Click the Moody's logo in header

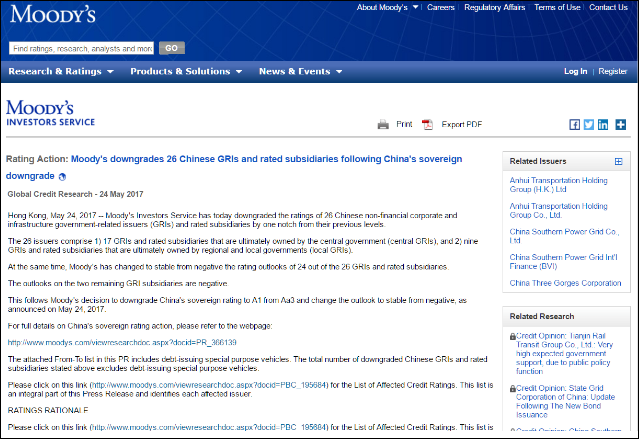tap(52, 17)
